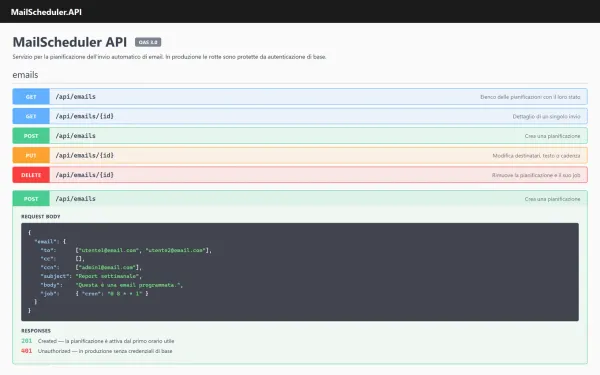
Task: Click the "utente1@email.com" recipient value
Action: point(109,250)
